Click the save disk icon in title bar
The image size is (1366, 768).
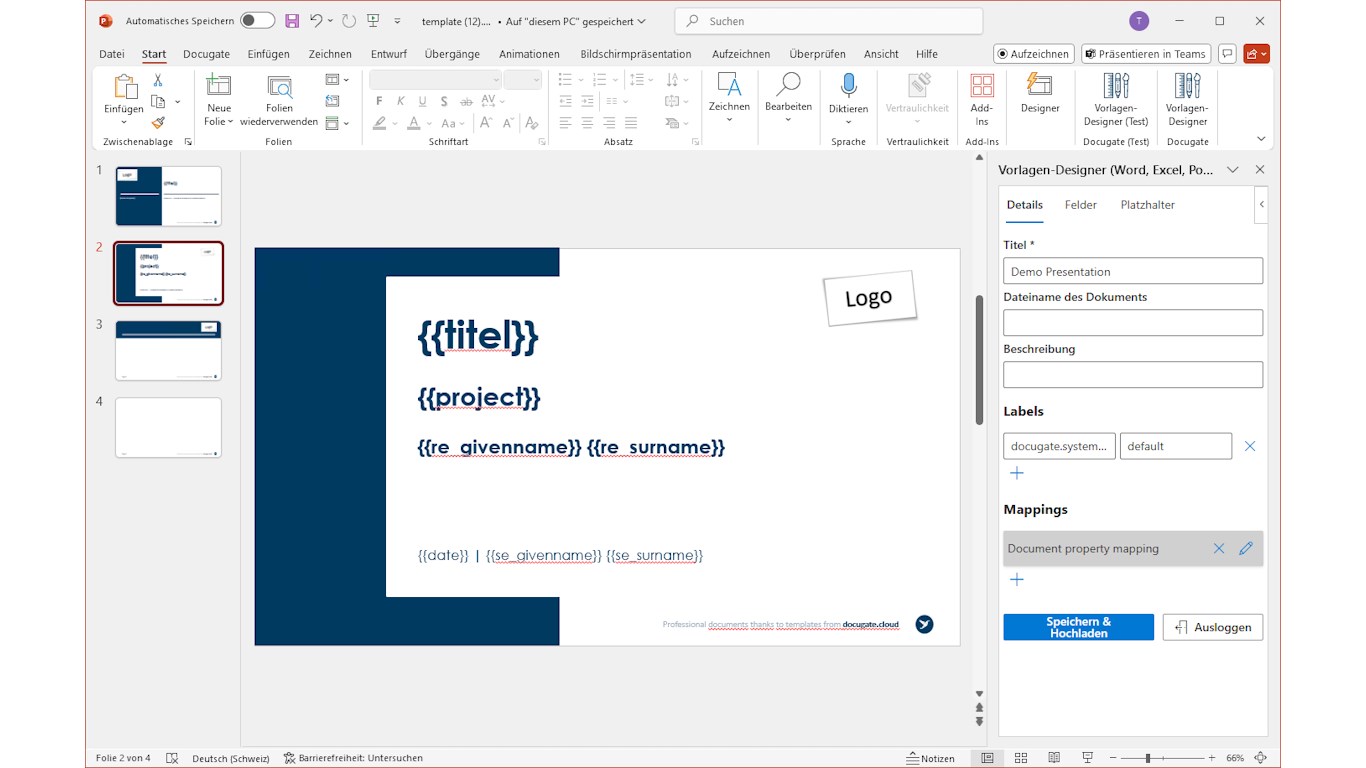pos(292,21)
